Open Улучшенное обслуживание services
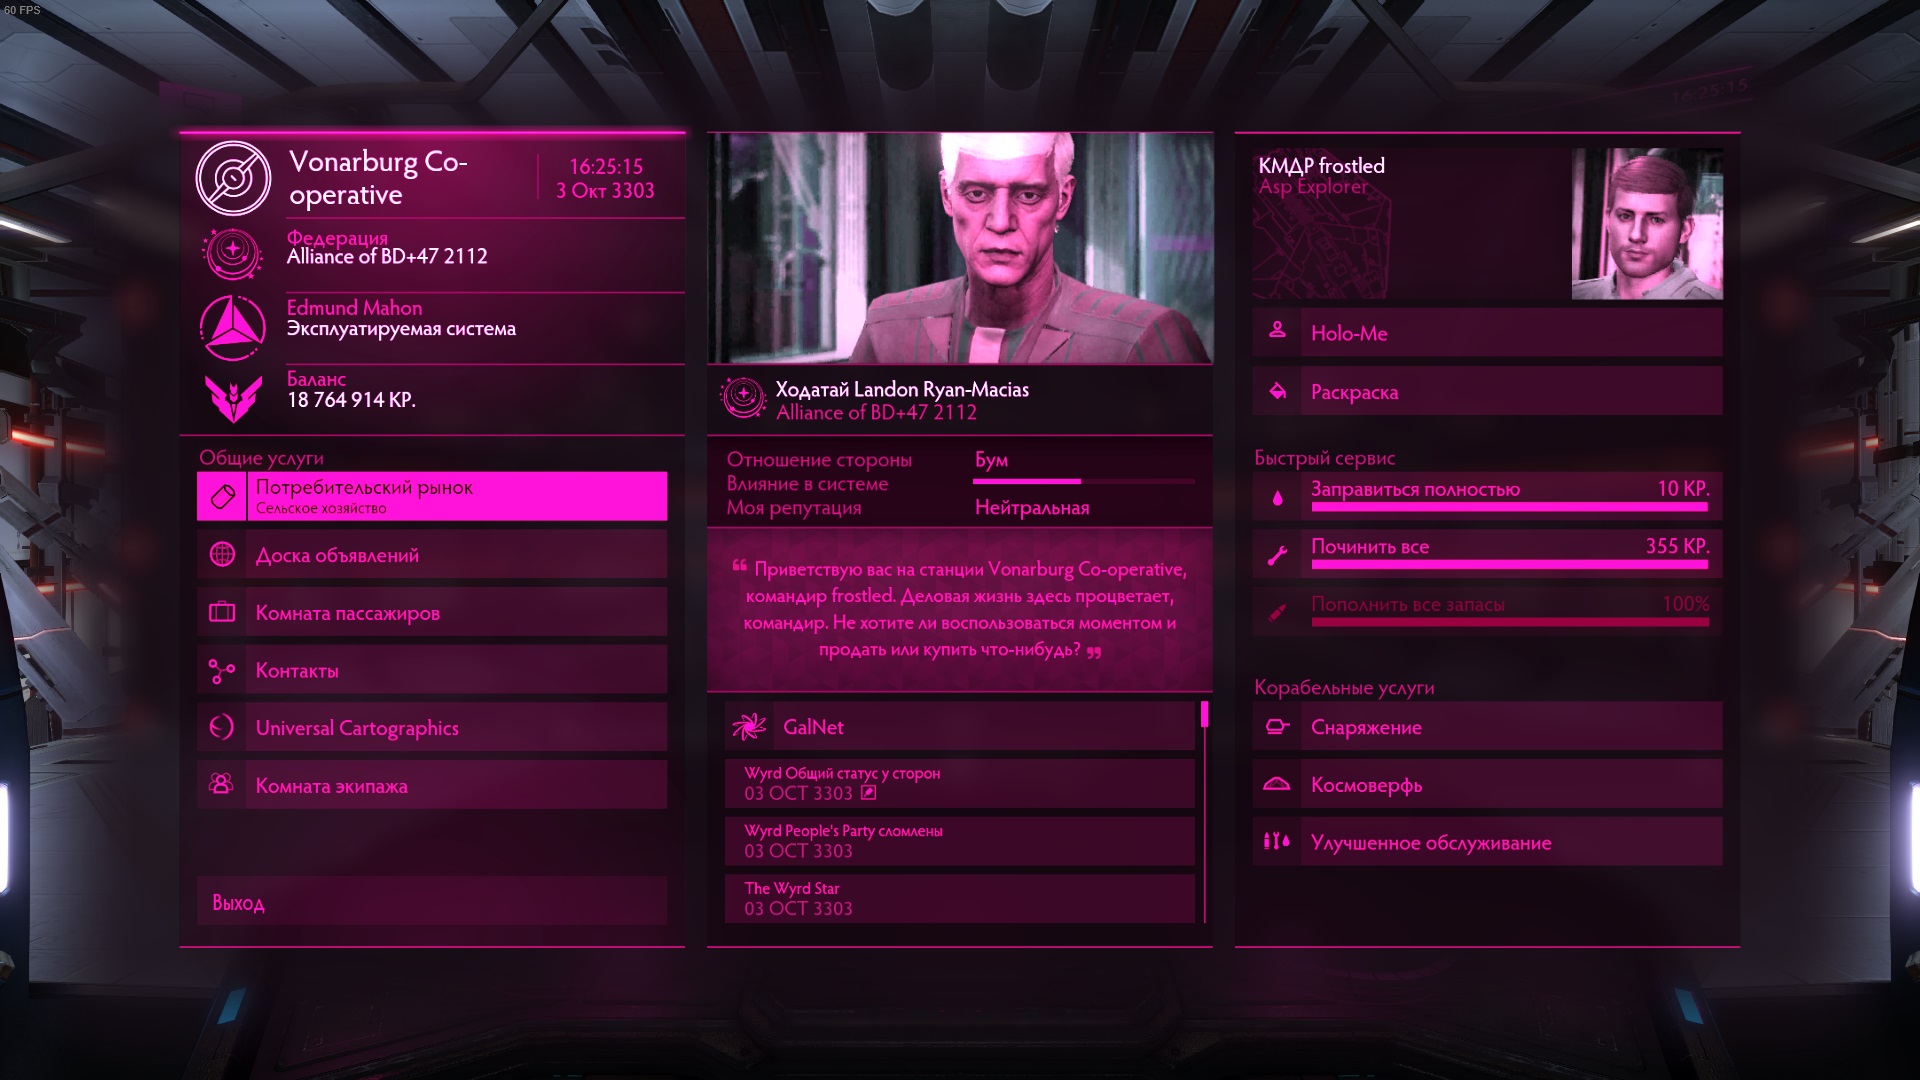 pyautogui.click(x=1487, y=842)
